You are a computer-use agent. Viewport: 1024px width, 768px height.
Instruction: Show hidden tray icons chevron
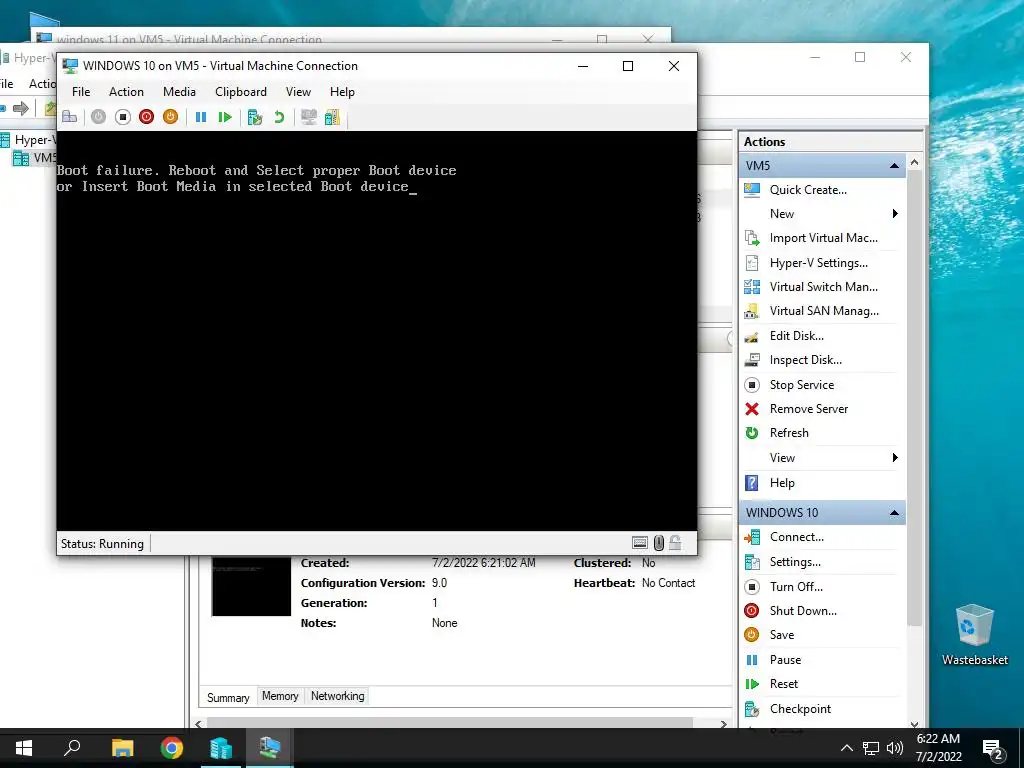[x=846, y=748]
